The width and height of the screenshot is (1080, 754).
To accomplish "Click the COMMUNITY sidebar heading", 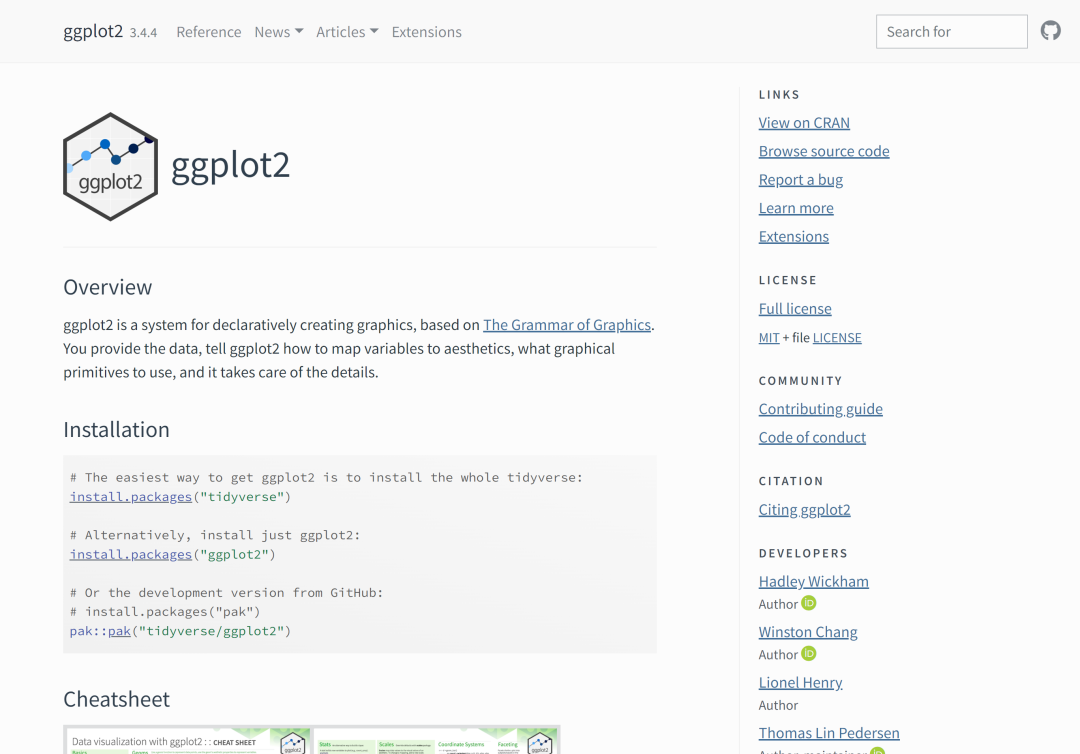I will pos(800,381).
